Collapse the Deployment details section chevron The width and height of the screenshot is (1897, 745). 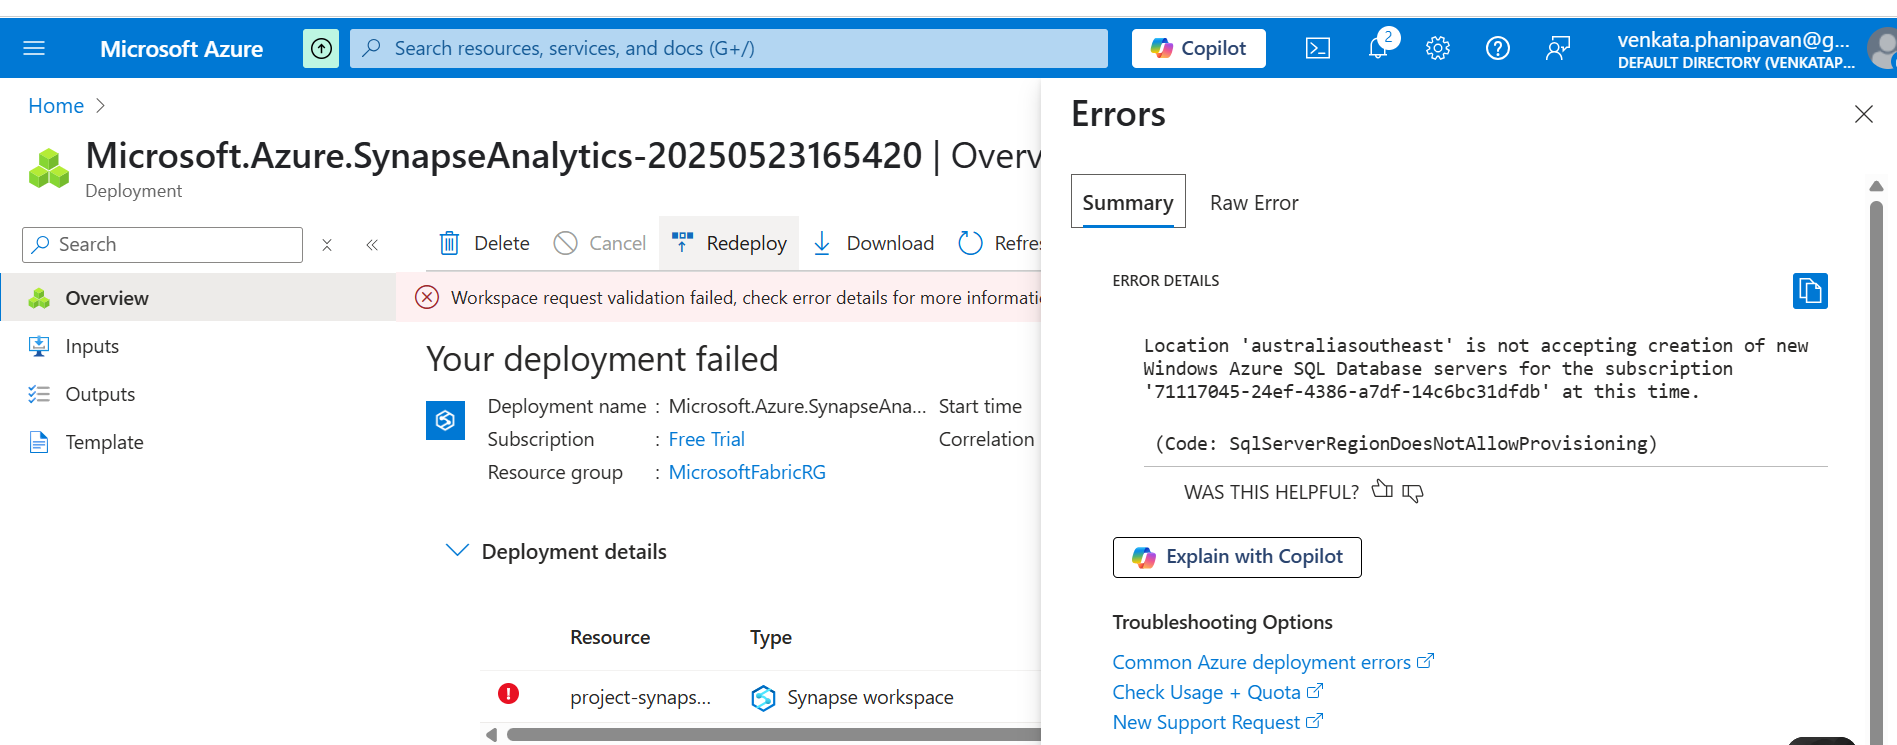(x=457, y=551)
